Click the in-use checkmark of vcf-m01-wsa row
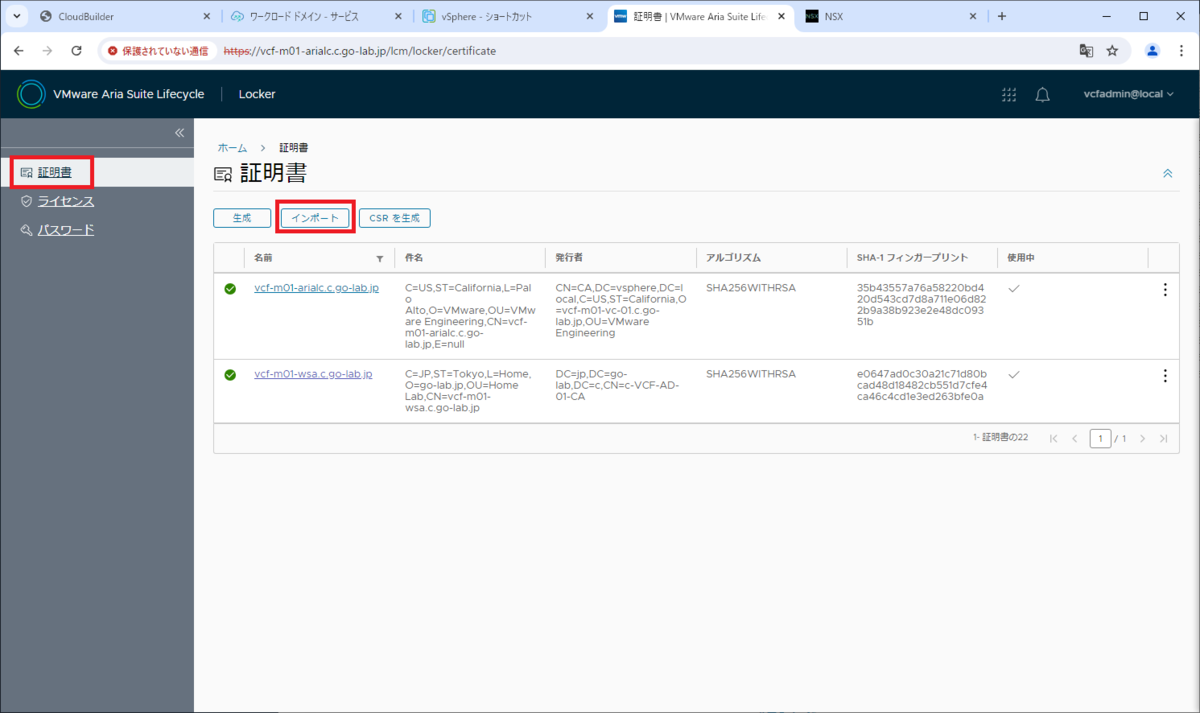Image resolution: width=1200 pixels, height=713 pixels. tap(1014, 374)
